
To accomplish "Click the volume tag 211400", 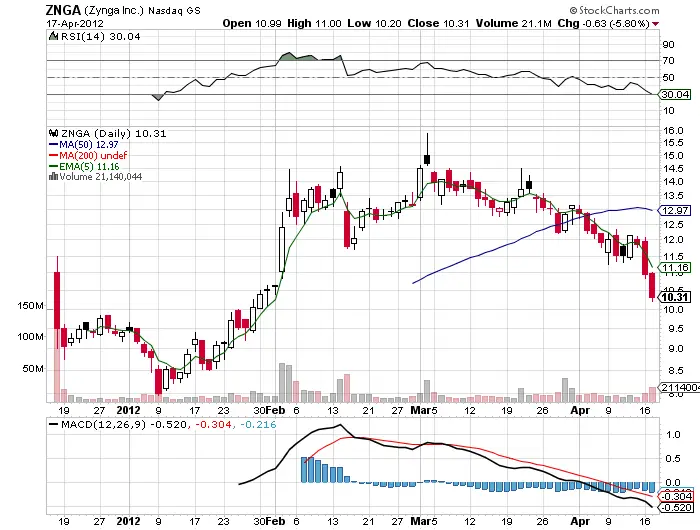I will (679, 387).
